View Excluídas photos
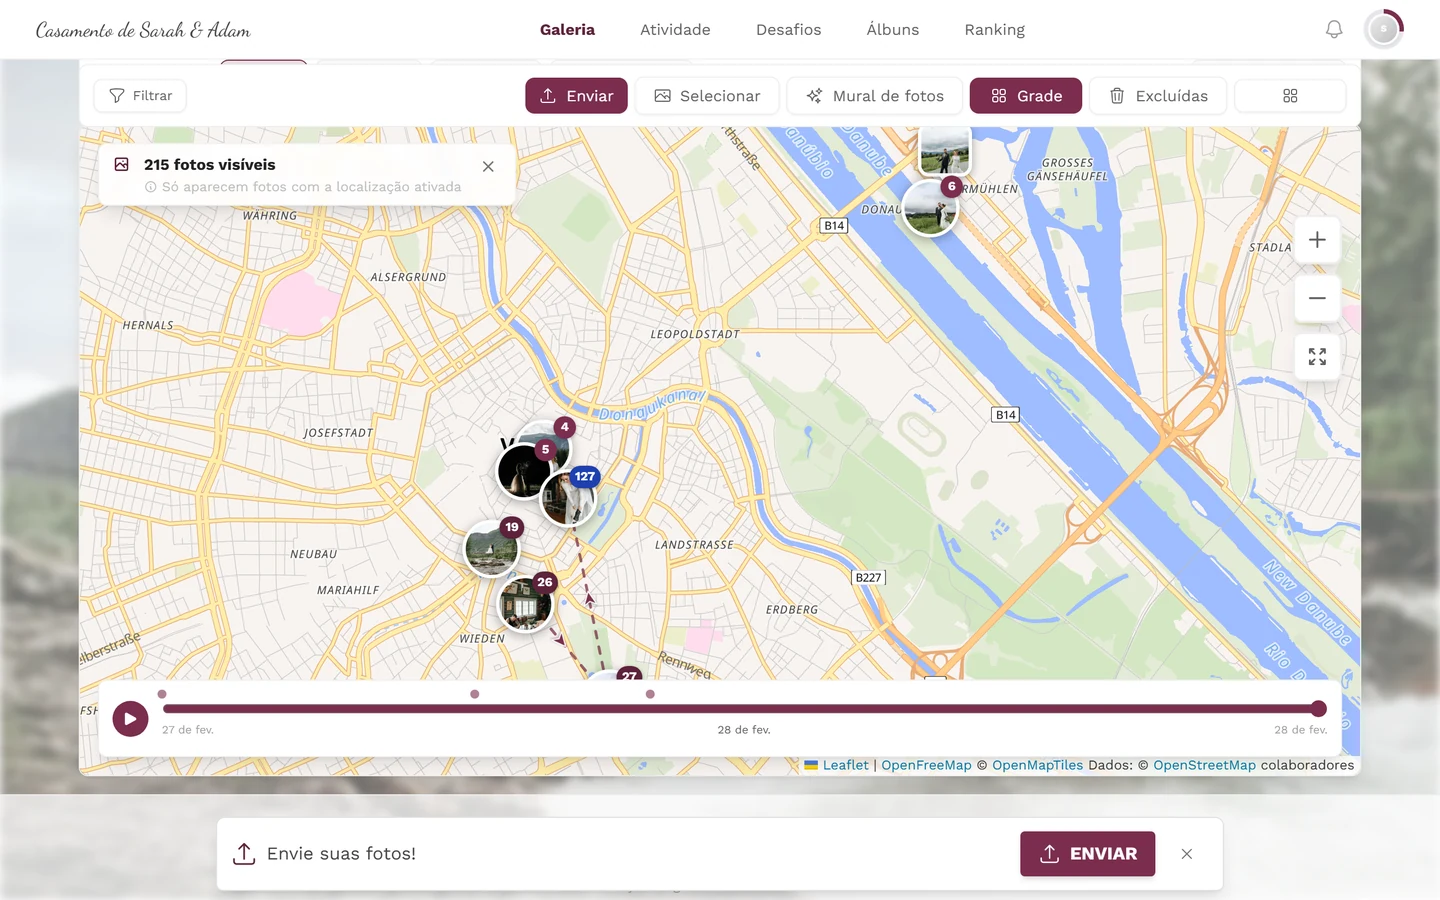 click(x=1158, y=96)
